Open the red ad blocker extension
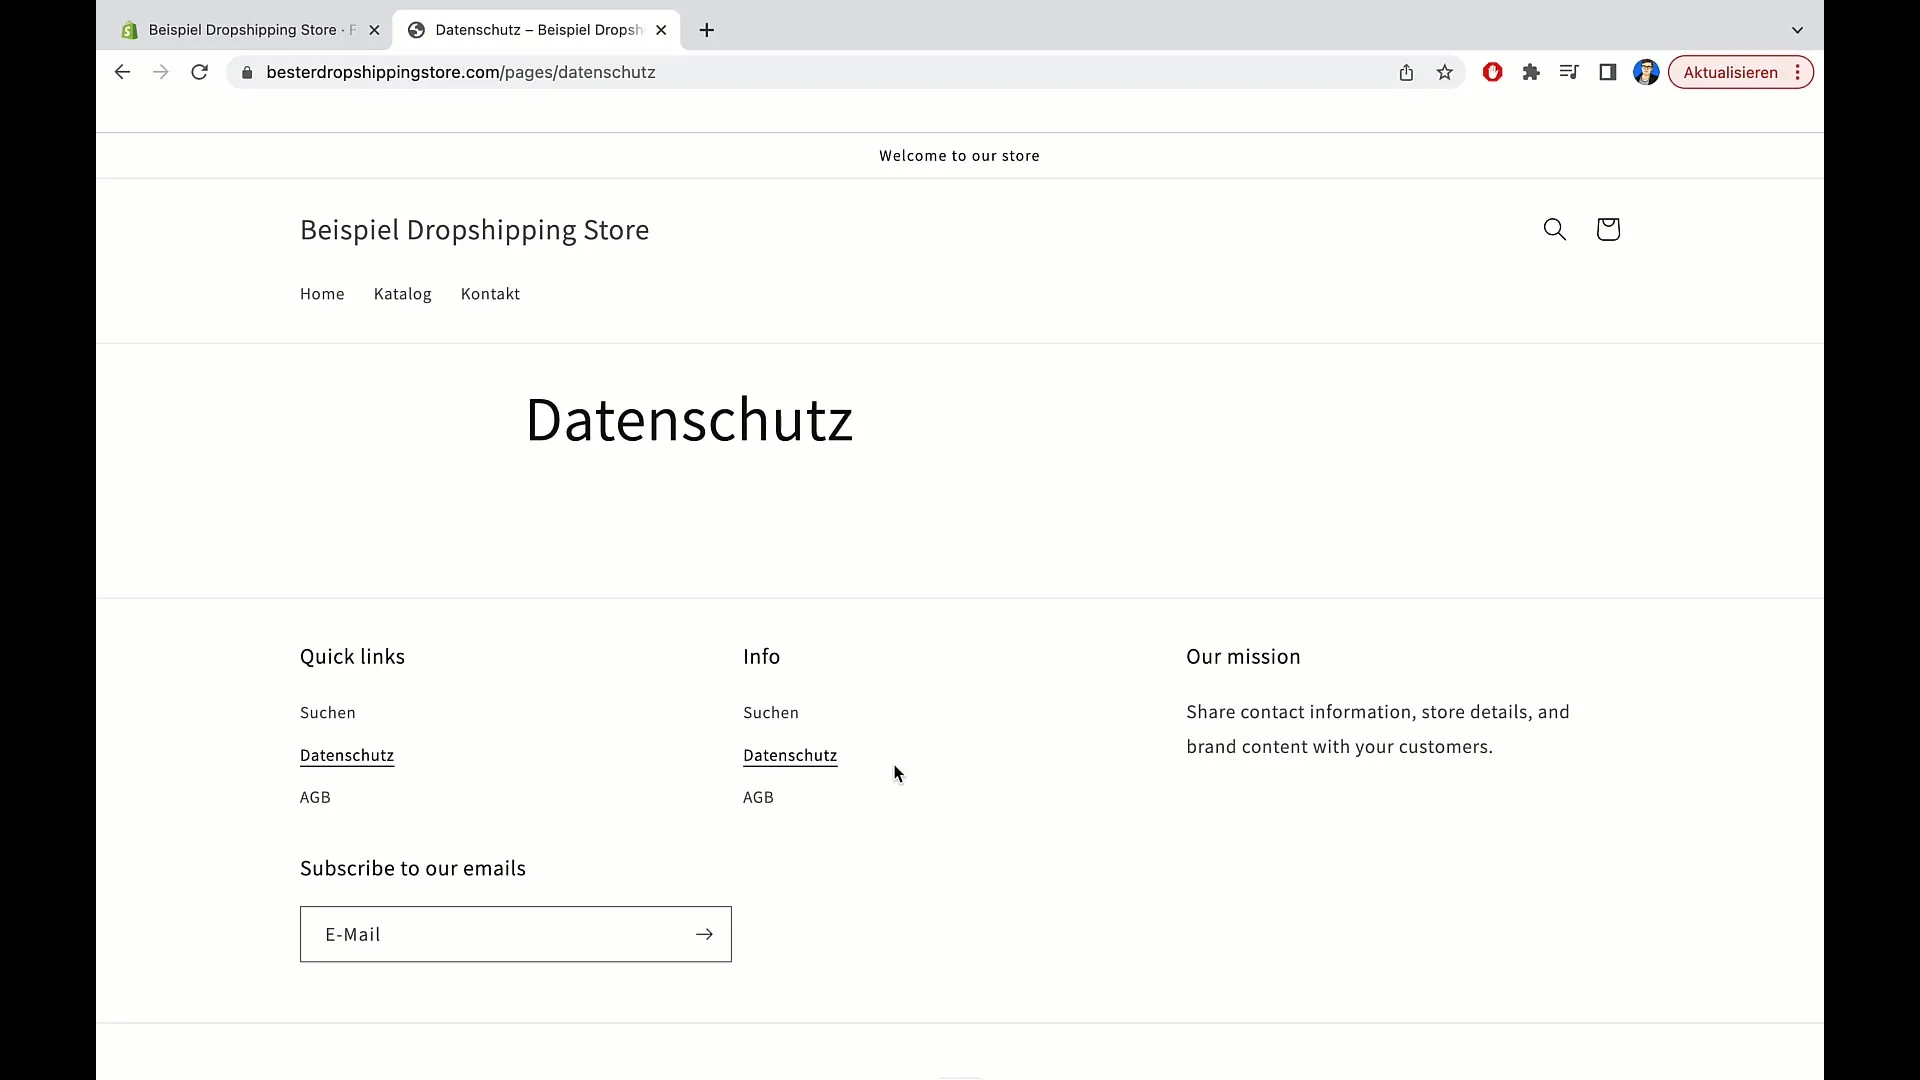1920x1080 pixels. (1492, 72)
